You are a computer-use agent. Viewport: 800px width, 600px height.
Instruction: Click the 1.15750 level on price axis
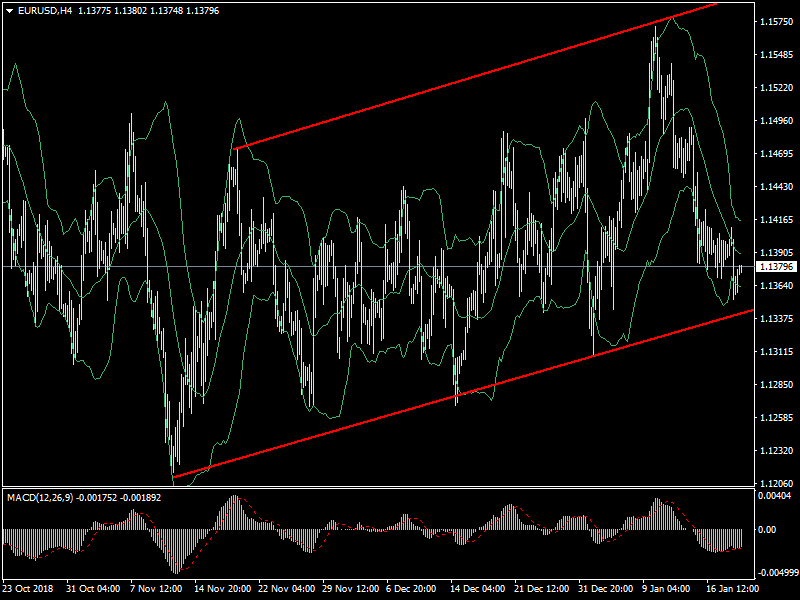(776, 22)
